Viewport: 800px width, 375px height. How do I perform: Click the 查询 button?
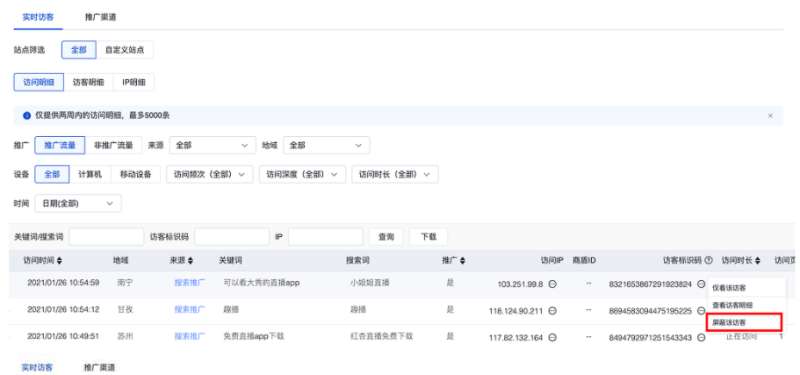pos(386,237)
